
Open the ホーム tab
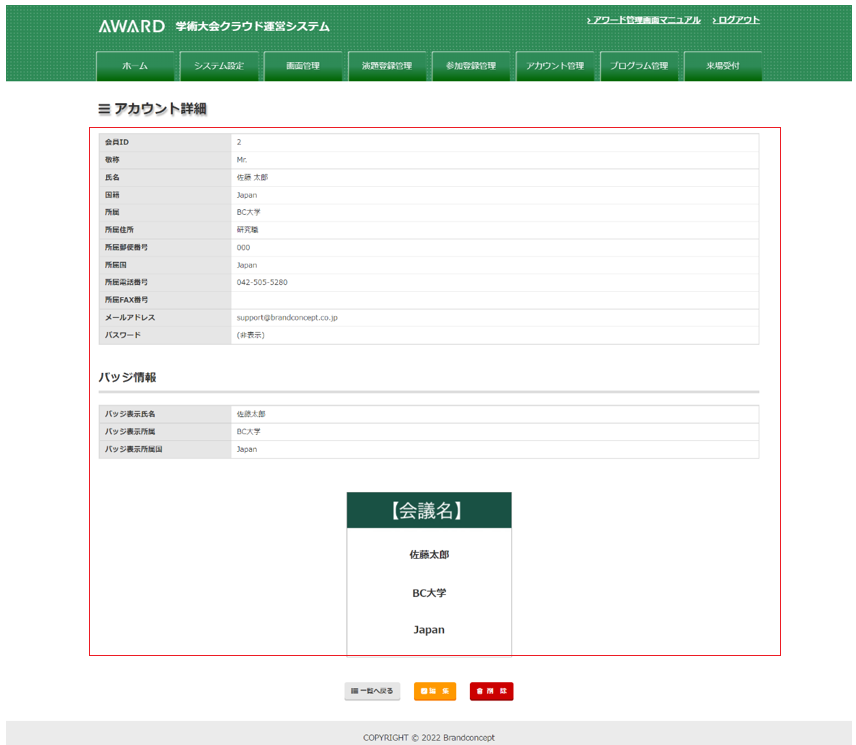pyautogui.click(x=135, y=66)
